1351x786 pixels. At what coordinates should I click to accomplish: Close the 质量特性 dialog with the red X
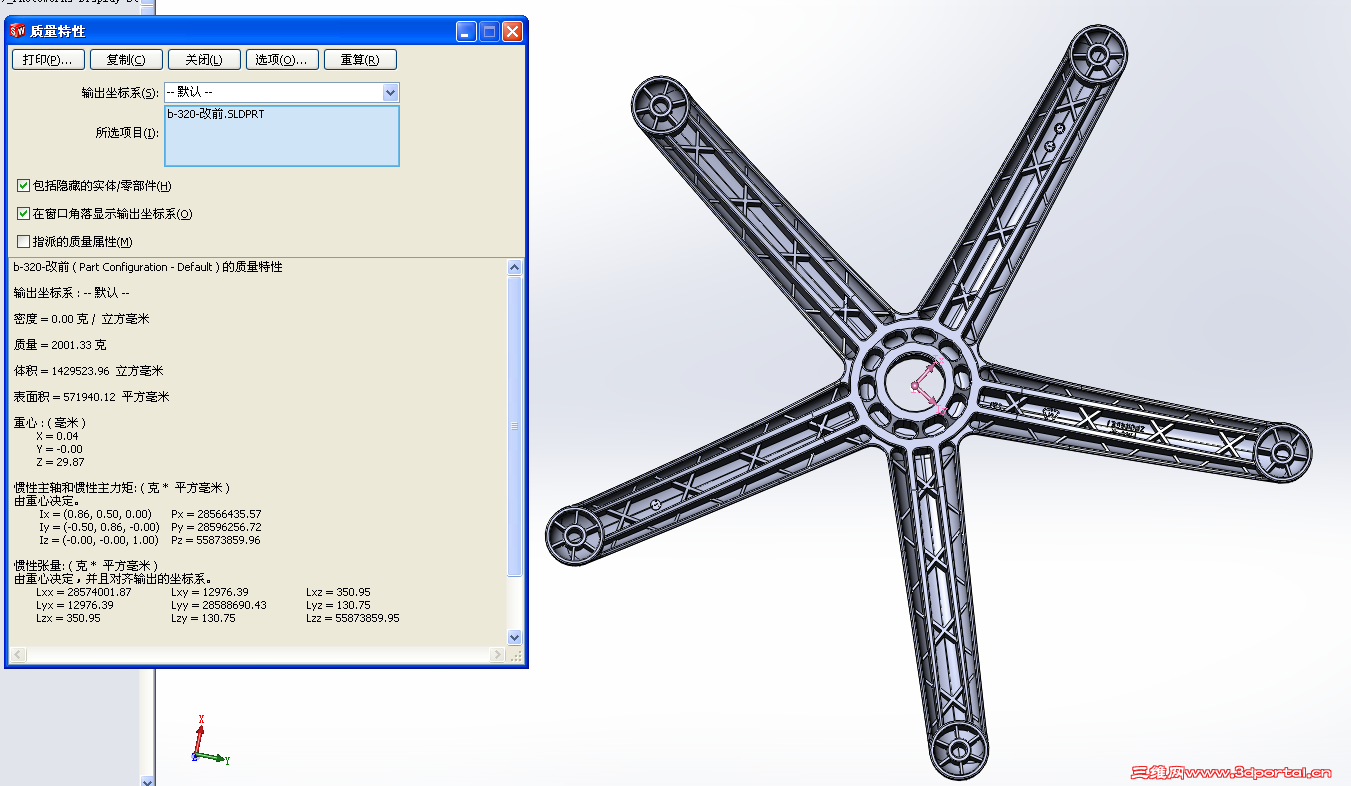click(512, 31)
